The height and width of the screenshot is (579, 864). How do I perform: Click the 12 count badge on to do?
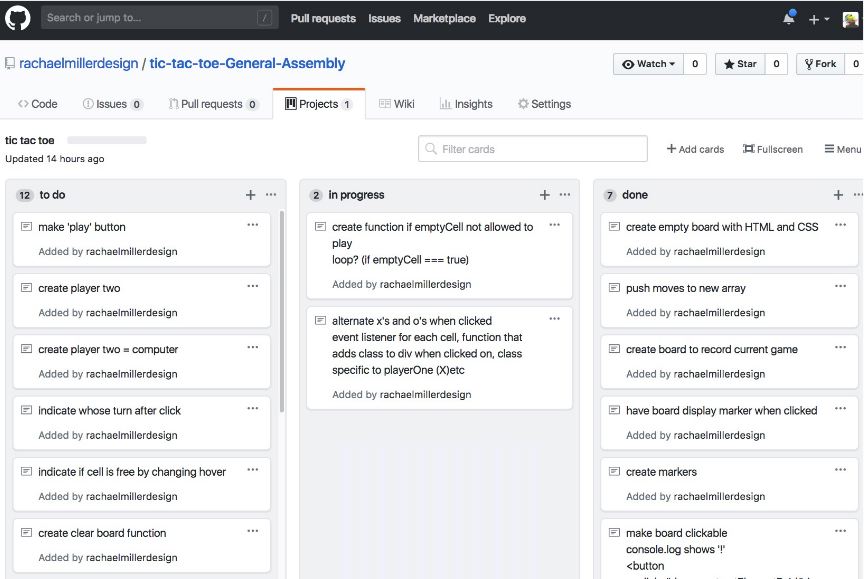coord(24,195)
